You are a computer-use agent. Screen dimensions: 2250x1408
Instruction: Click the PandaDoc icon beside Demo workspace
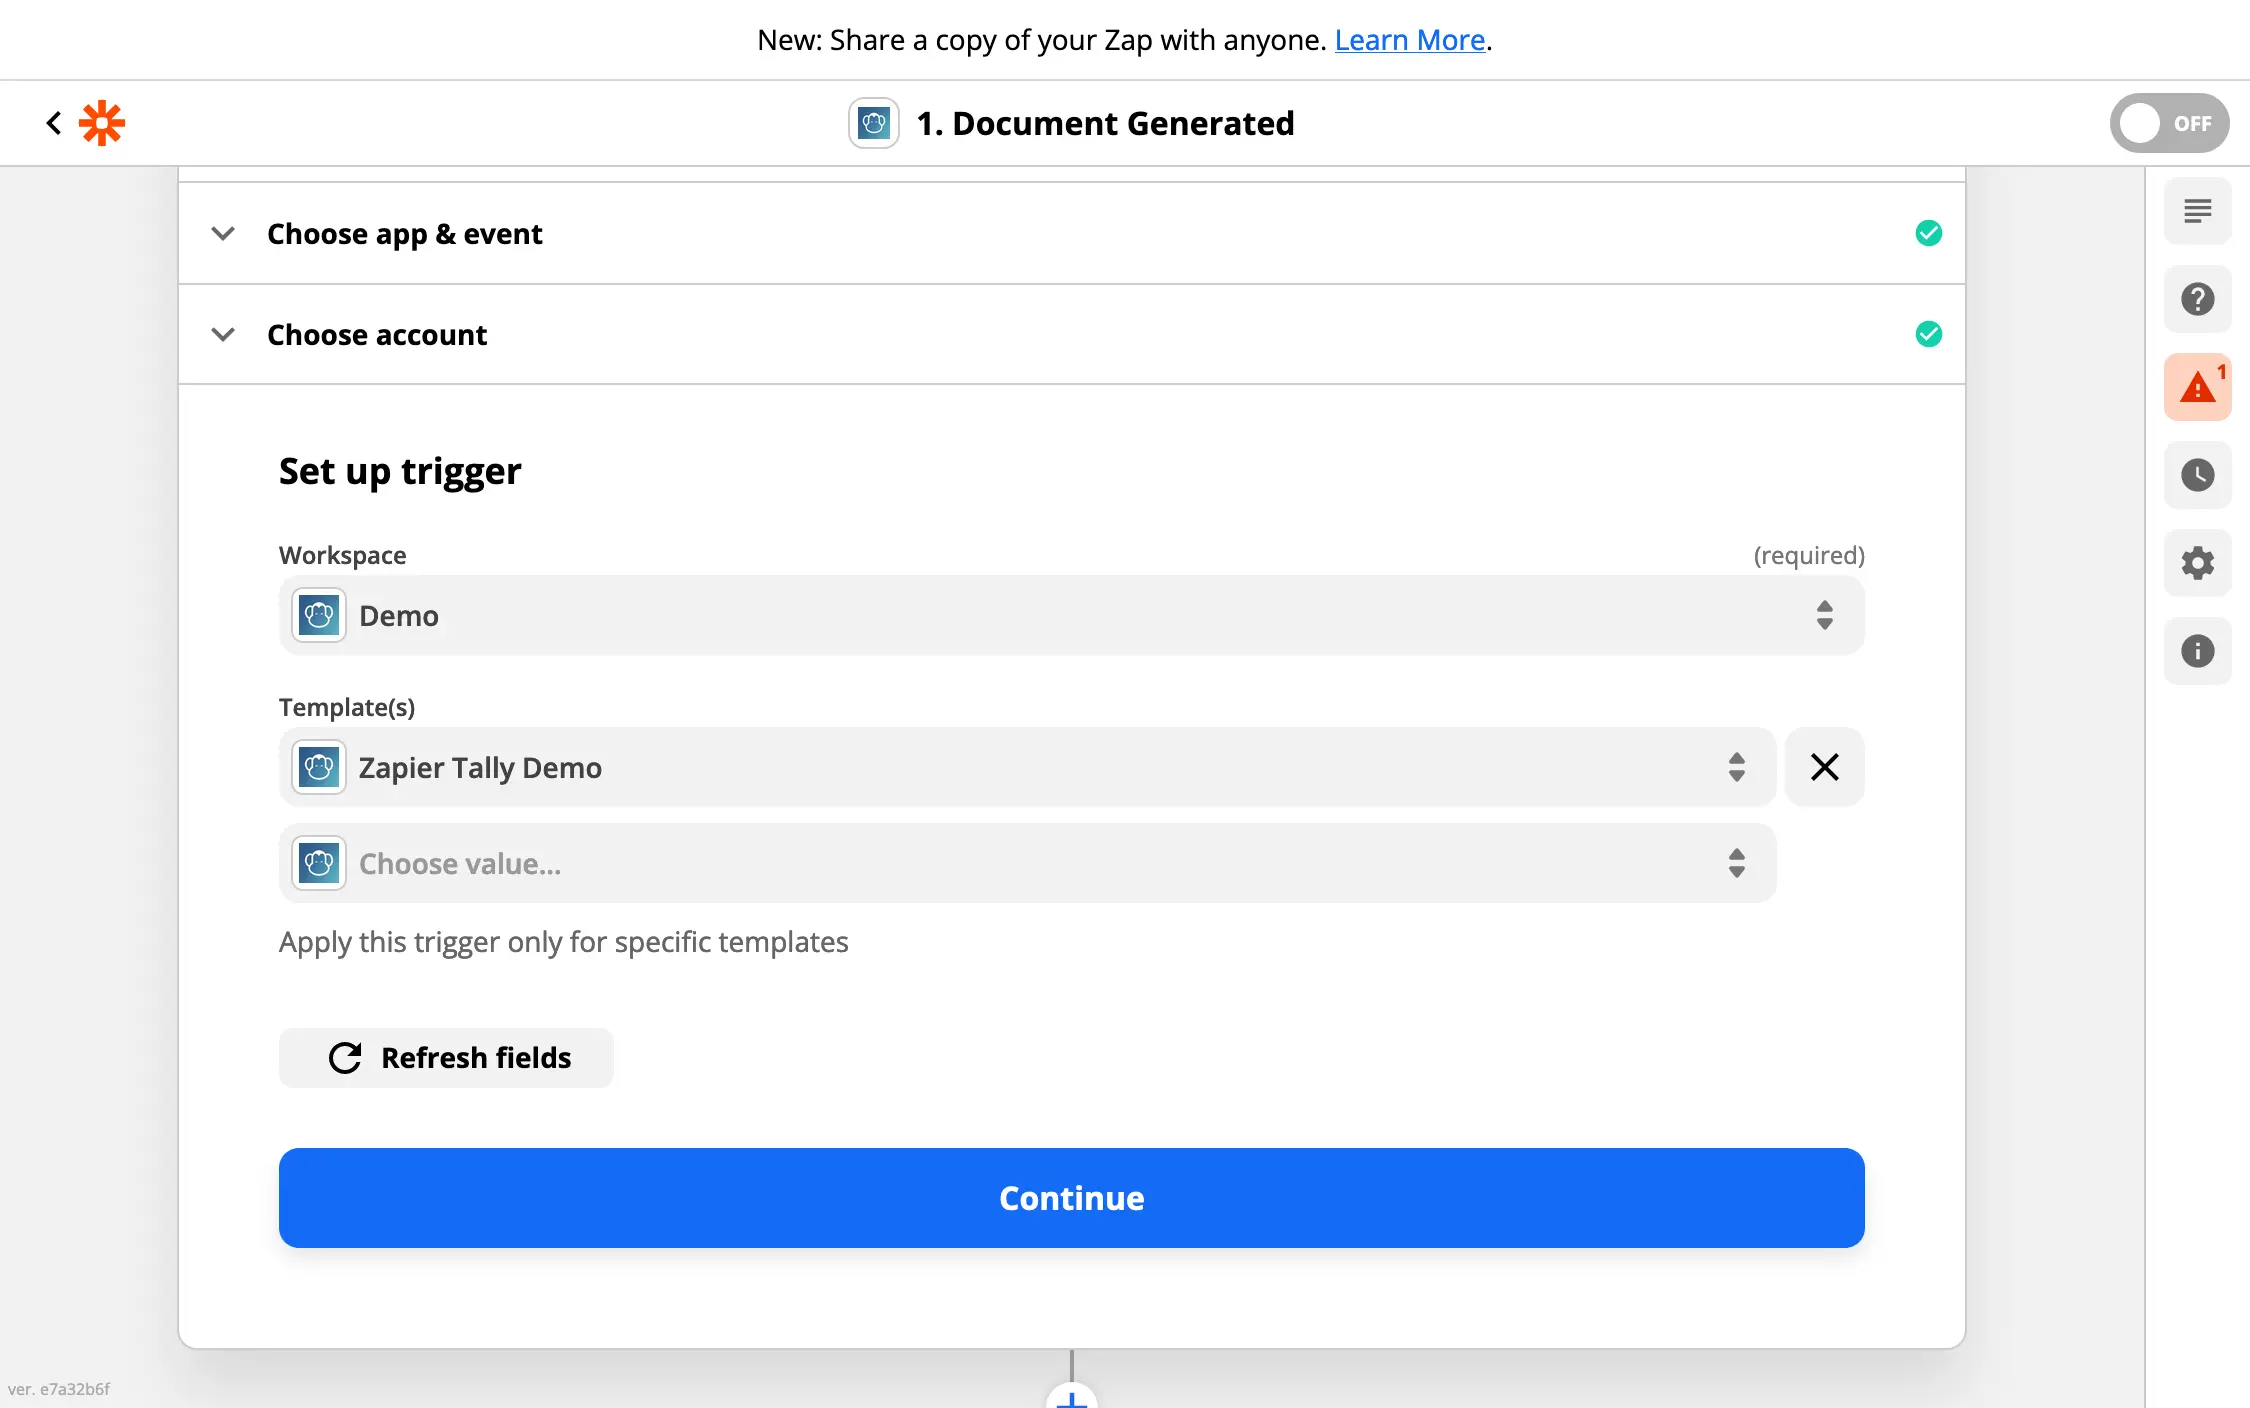click(317, 615)
